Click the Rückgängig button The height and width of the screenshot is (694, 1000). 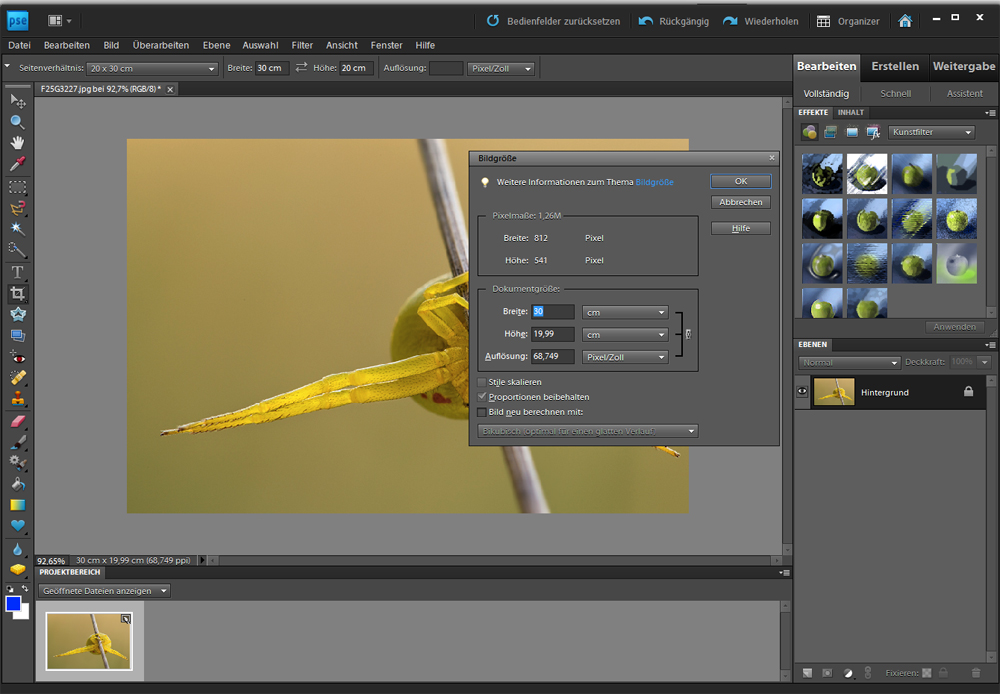click(674, 21)
